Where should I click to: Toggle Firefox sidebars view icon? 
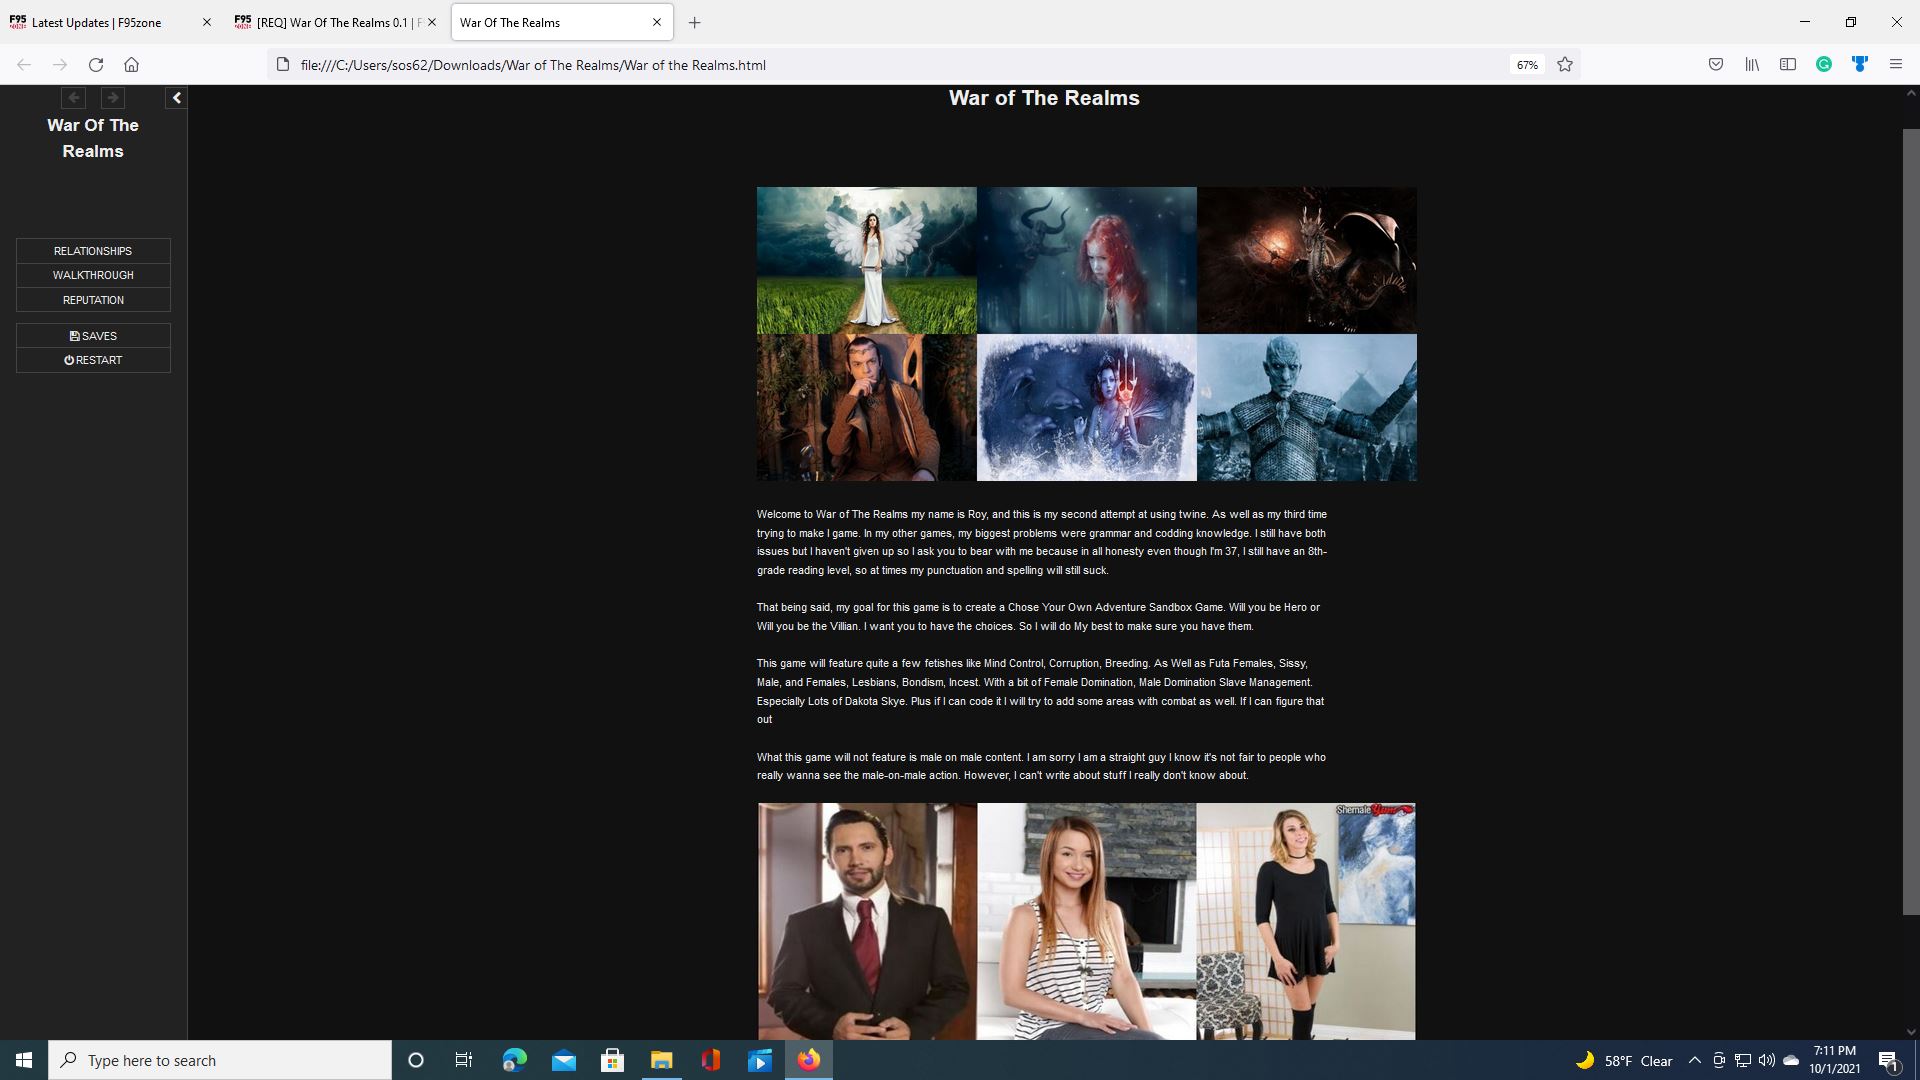pos(1788,65)
